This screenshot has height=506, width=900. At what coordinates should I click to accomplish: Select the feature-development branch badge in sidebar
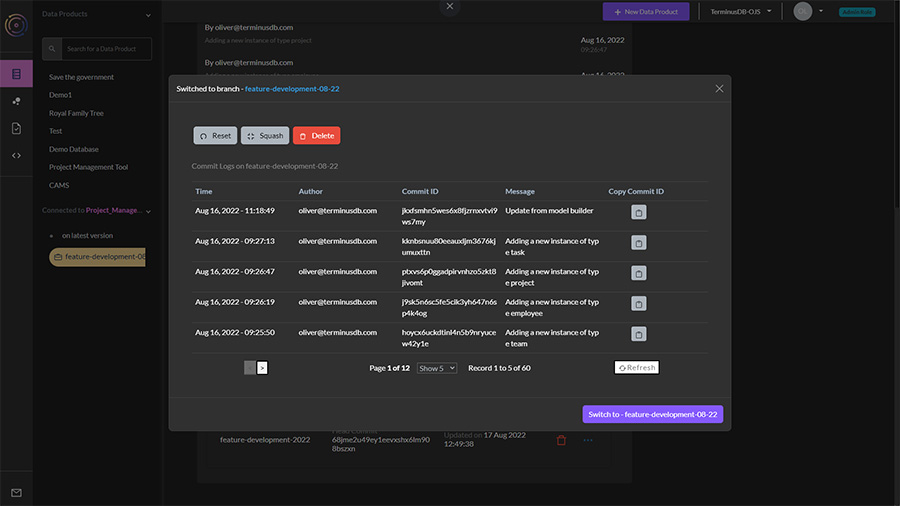point(98,256)
